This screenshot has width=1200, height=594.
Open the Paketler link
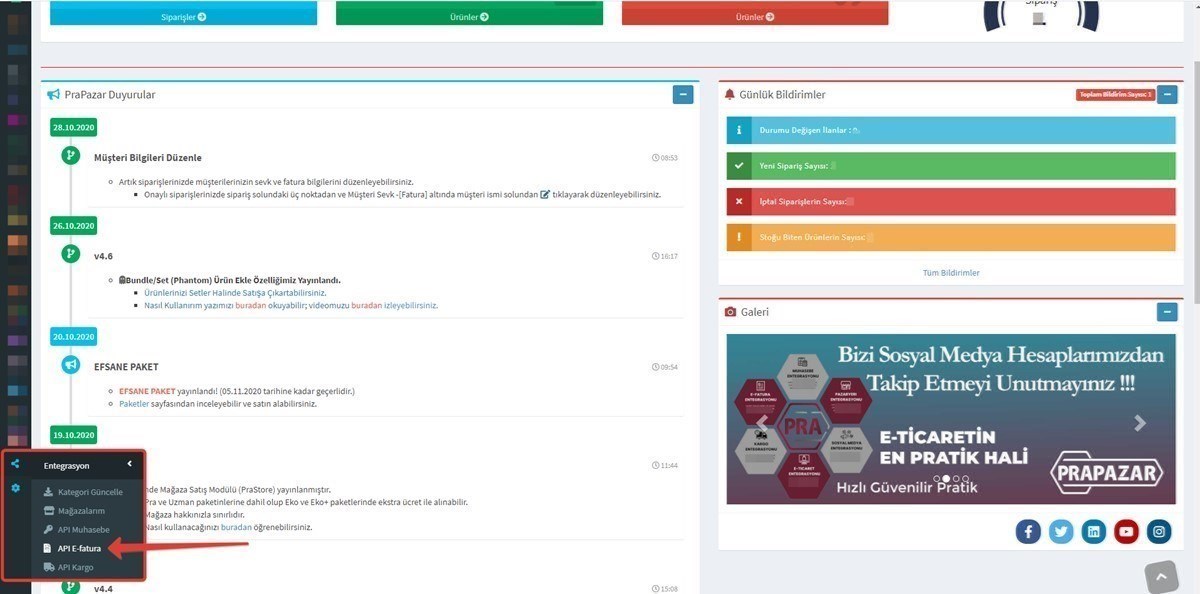point(134,404)
